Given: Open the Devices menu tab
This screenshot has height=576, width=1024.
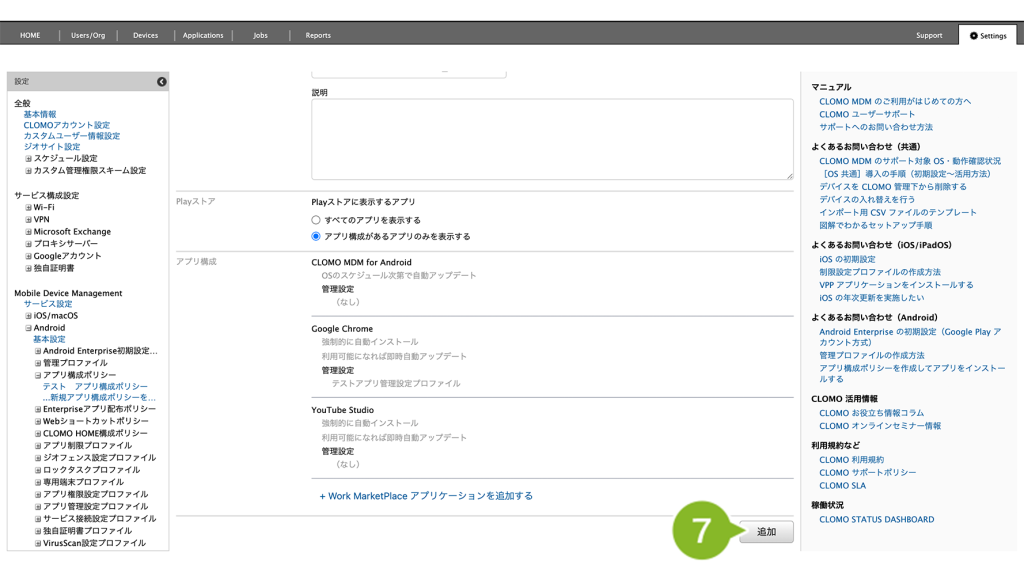Looking at the screenshot, I should tap(145, 35).
